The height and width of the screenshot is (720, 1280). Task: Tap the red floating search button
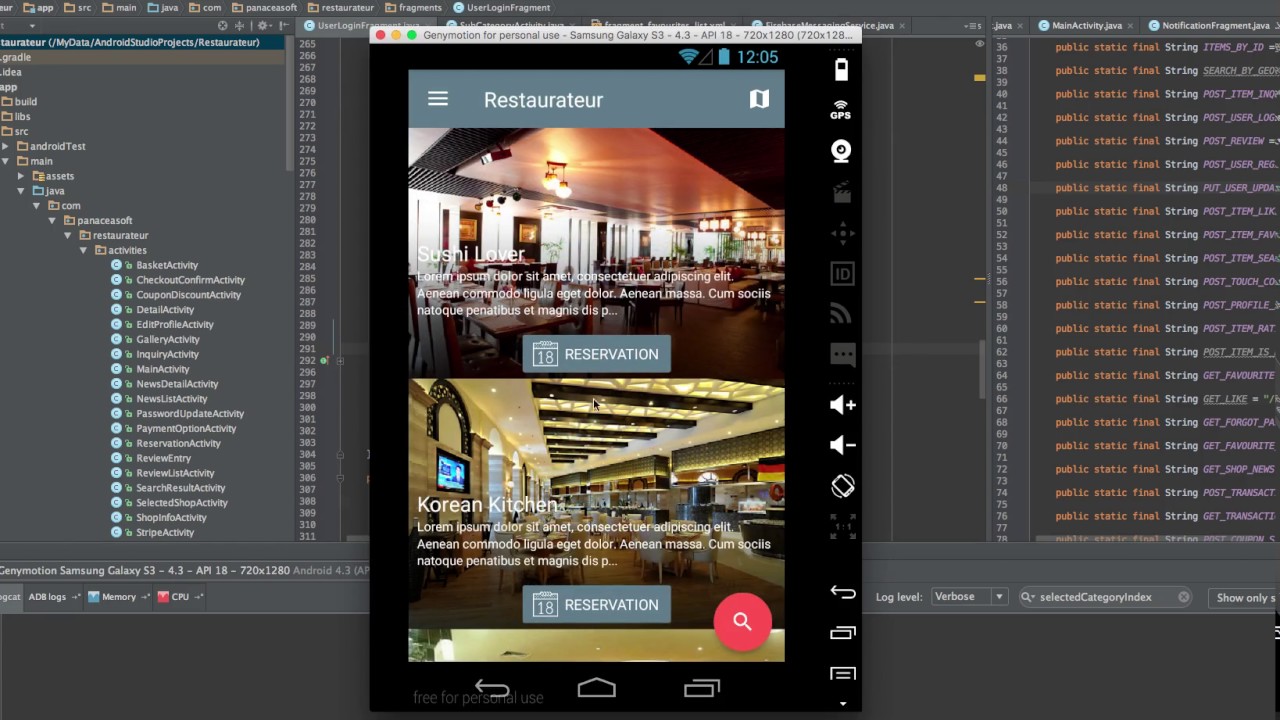pos(742,622)
